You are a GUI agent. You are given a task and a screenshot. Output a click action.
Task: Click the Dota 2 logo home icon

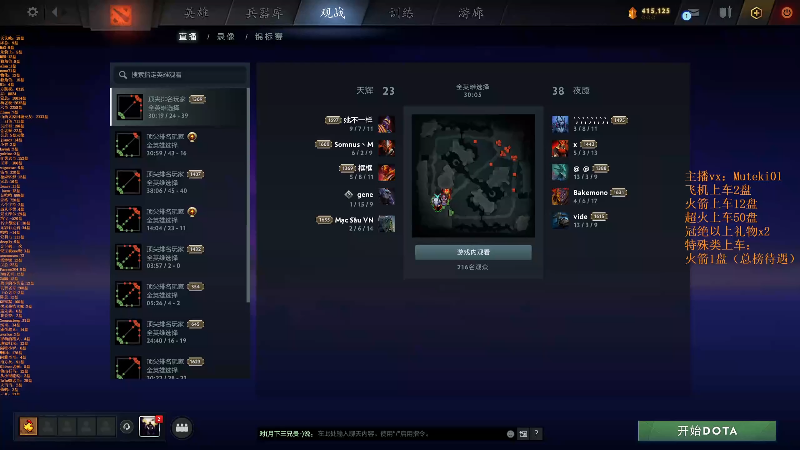(121, 15)
